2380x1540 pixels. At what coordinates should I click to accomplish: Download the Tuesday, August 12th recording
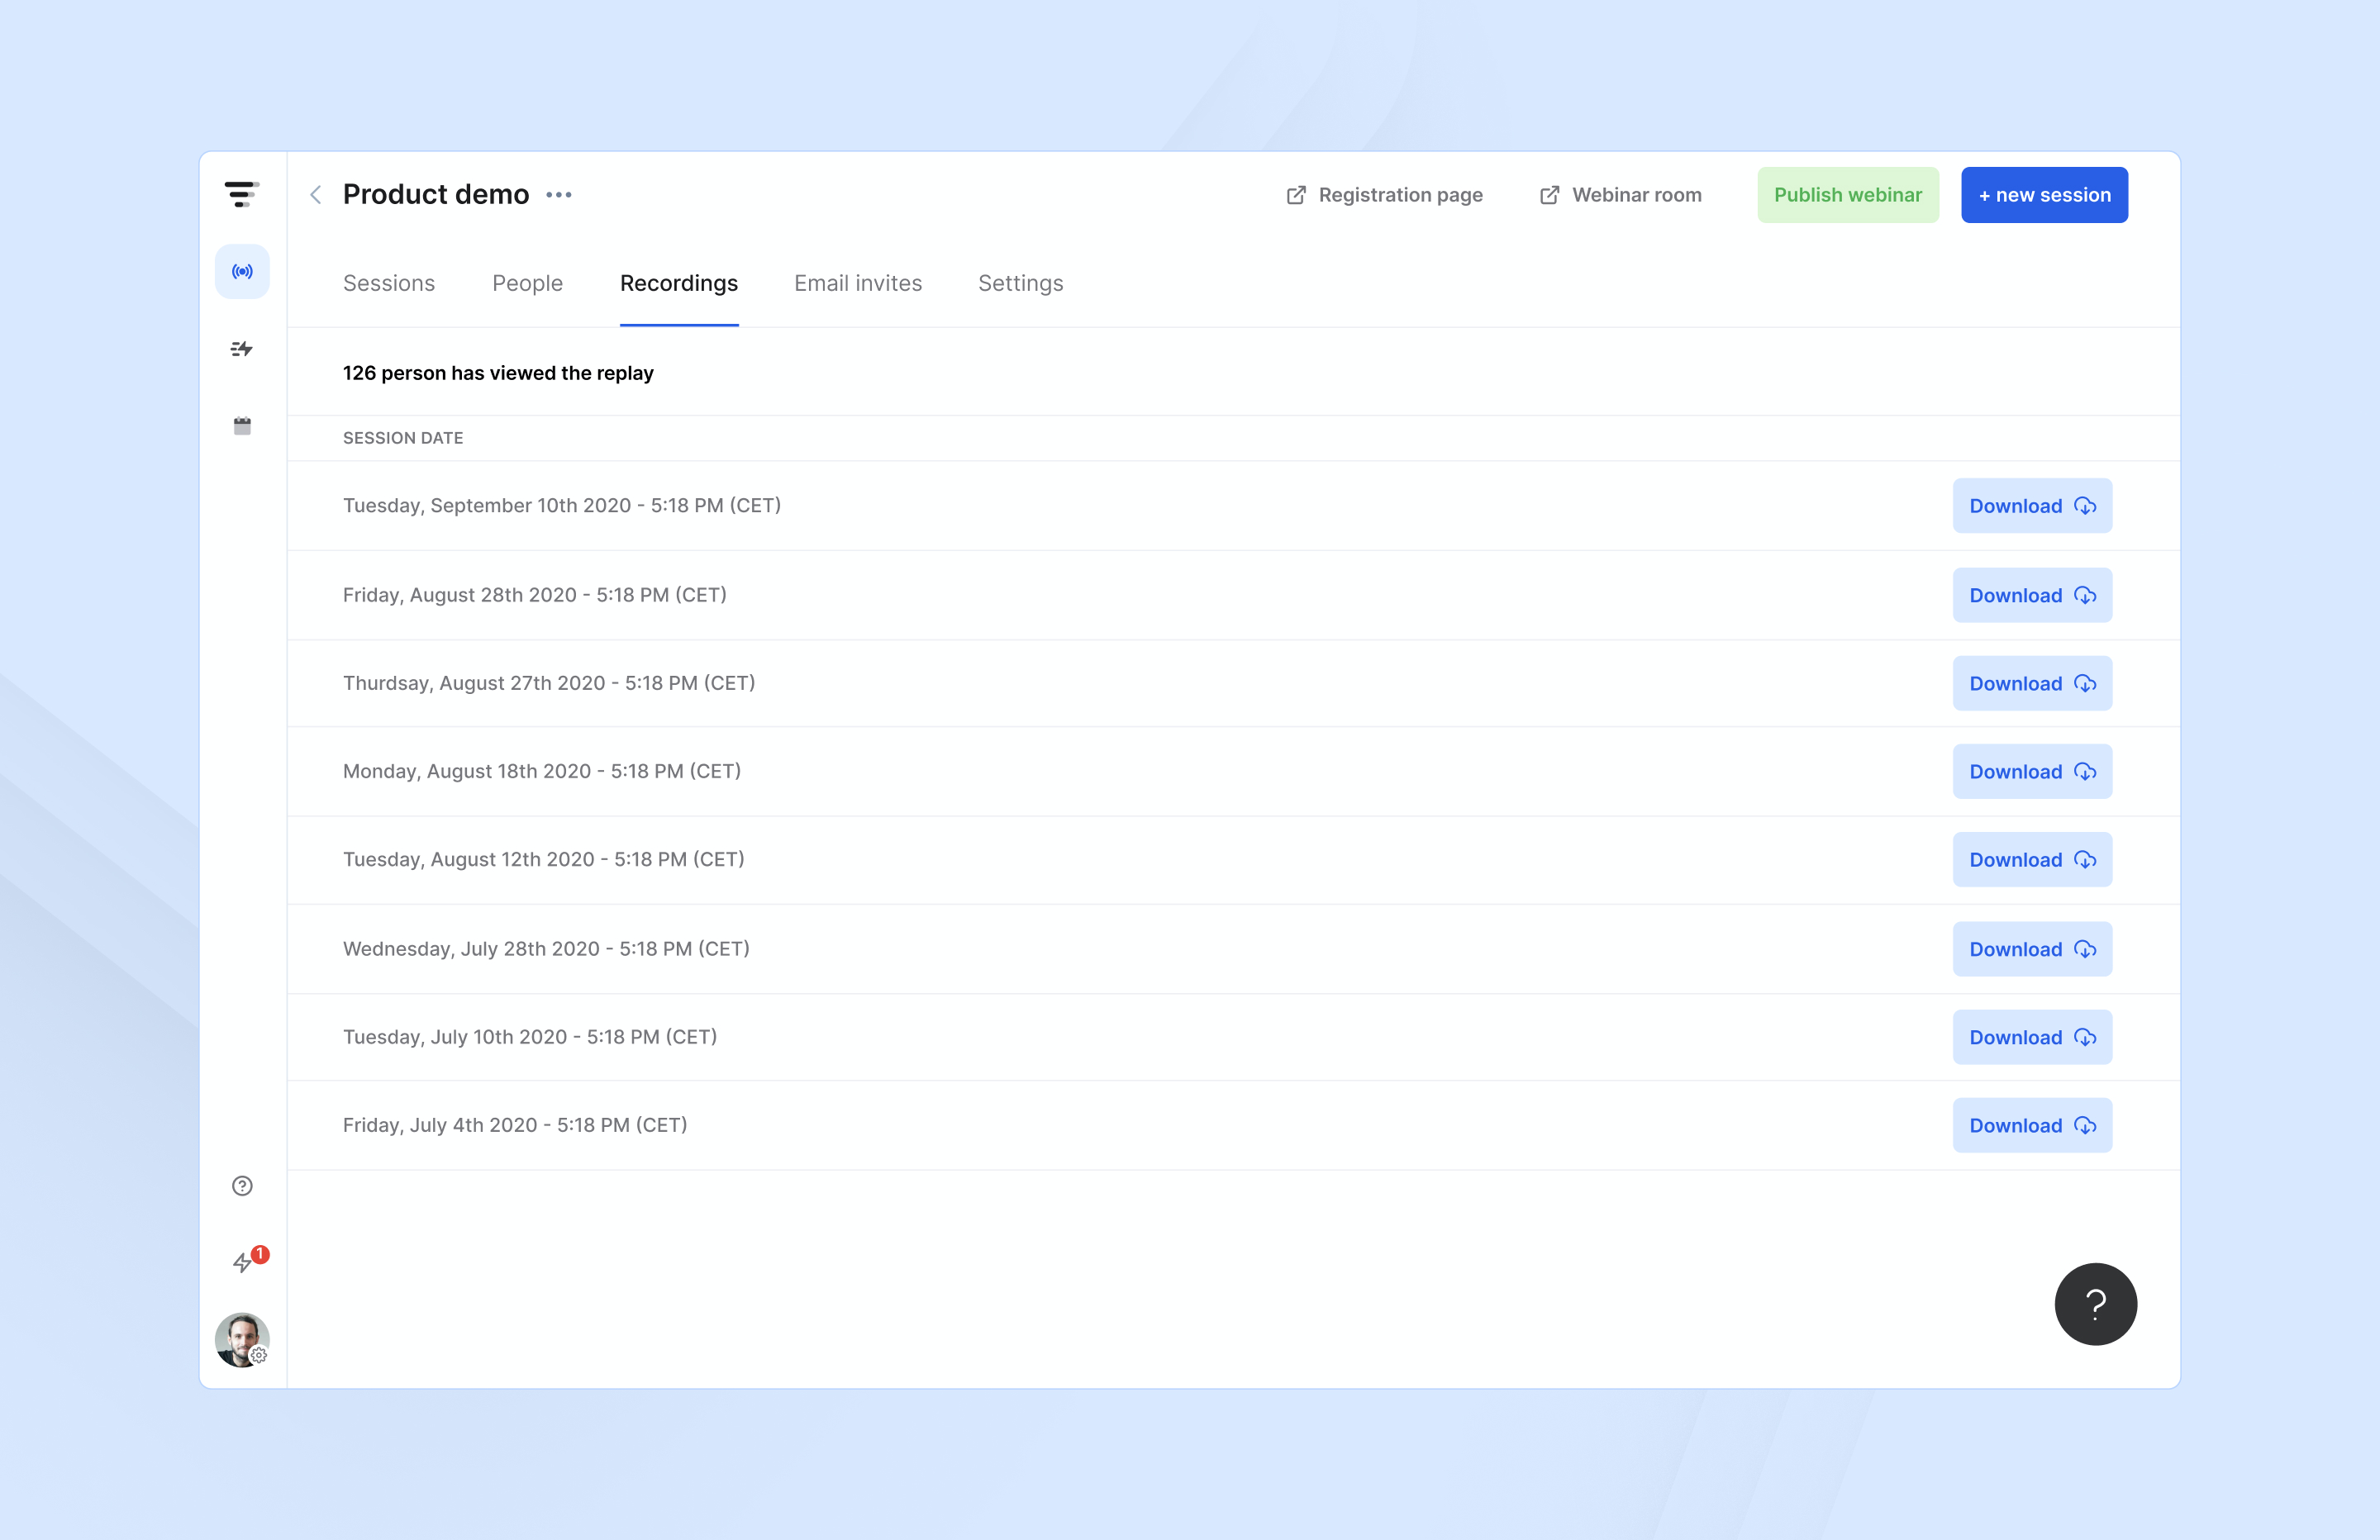click(2032, 860)
